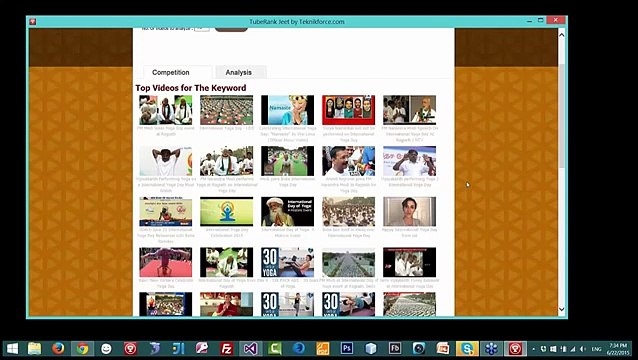Open the Namaste cartoon woman video thumbnail

pyautogui.click(x=287, y=110)
